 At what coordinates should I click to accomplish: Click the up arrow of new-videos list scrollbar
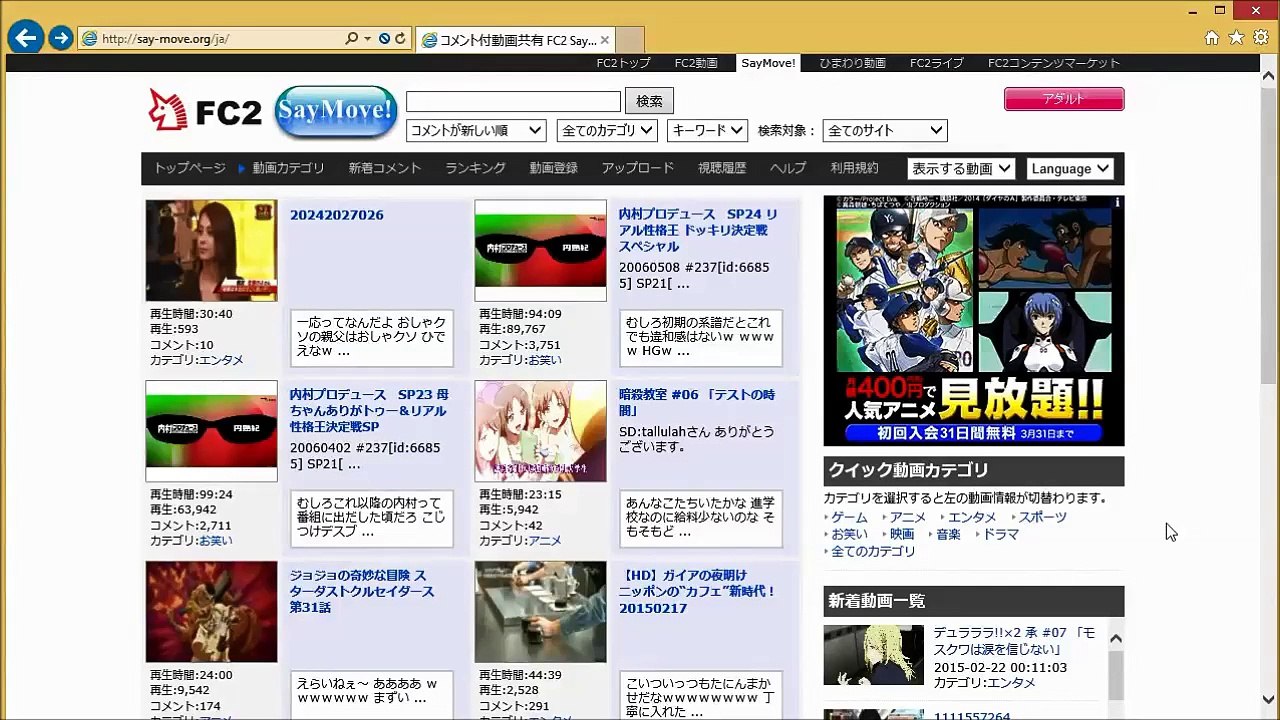coord(1116,638)
